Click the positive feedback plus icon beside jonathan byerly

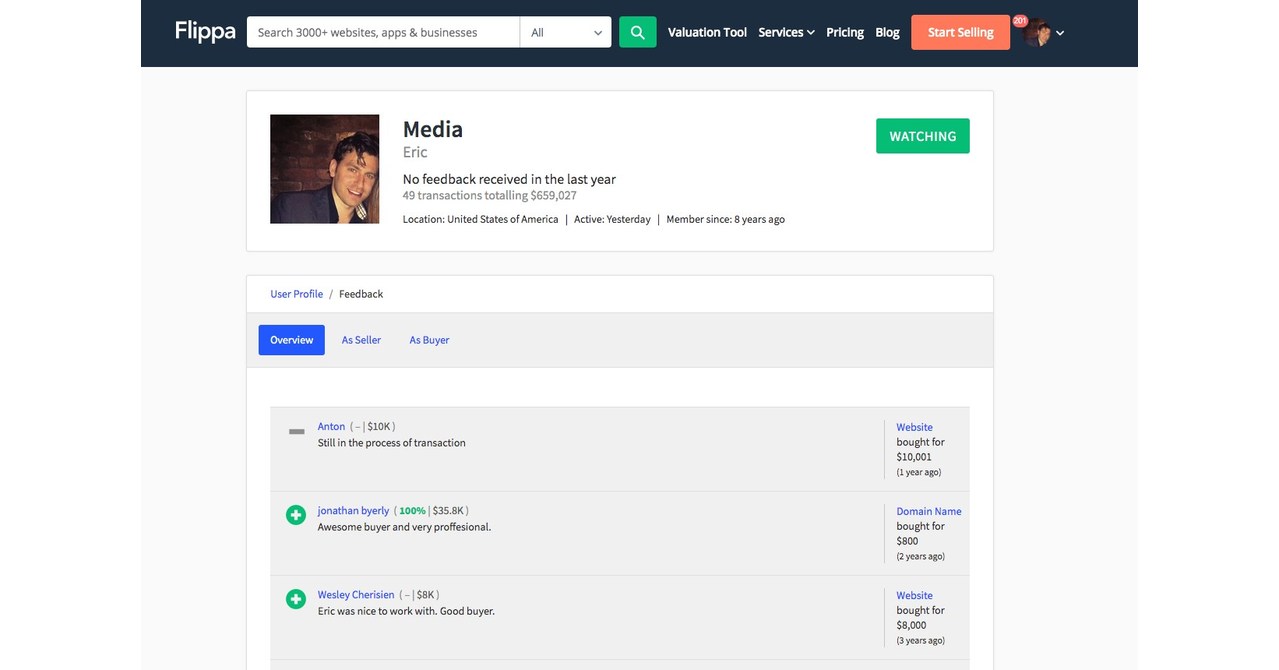[x=295, y=514]
